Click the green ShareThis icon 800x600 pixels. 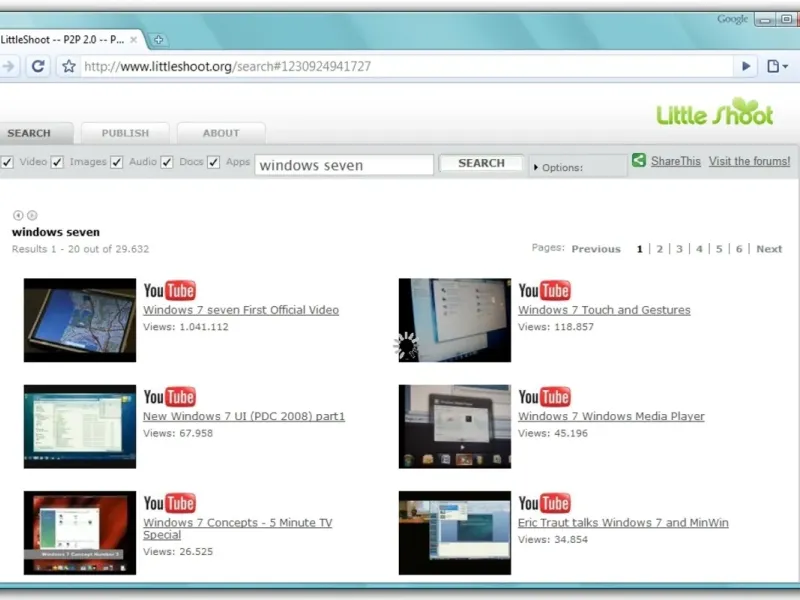pyautogui.click(x=639, y=160)
